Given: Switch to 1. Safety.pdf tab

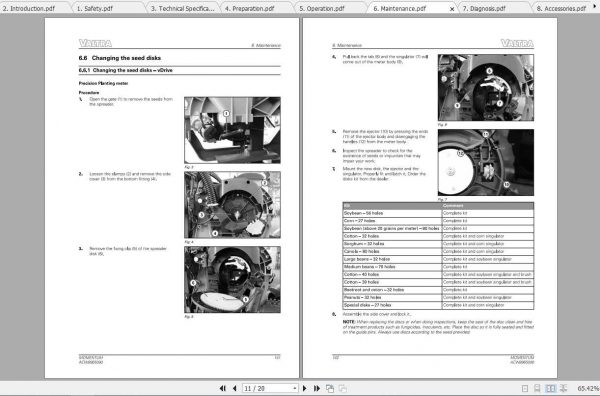Looking at the screenshot, I should (x=95, y=8).
